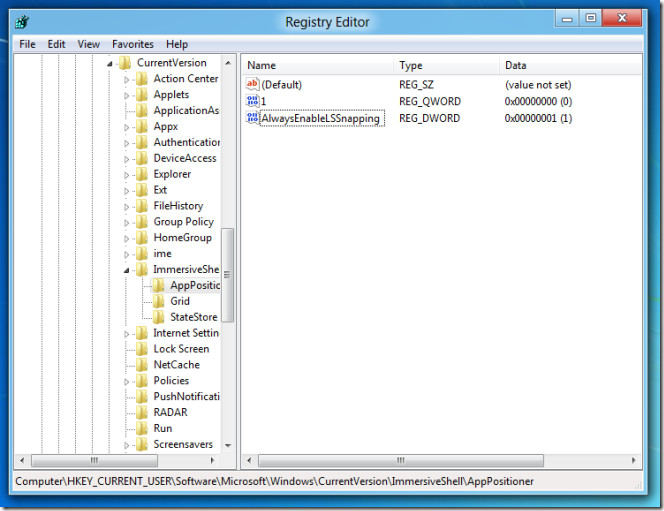Click the AlwaysEnableLSSnapping DWORD icon
This screenshot has width=664, height=511.
tap(252, 118)
